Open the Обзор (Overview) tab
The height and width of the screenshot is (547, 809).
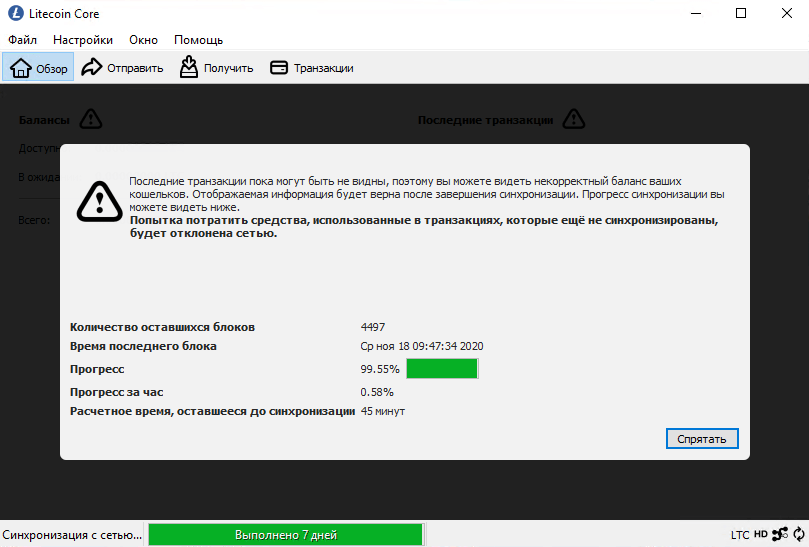point(39,68)
